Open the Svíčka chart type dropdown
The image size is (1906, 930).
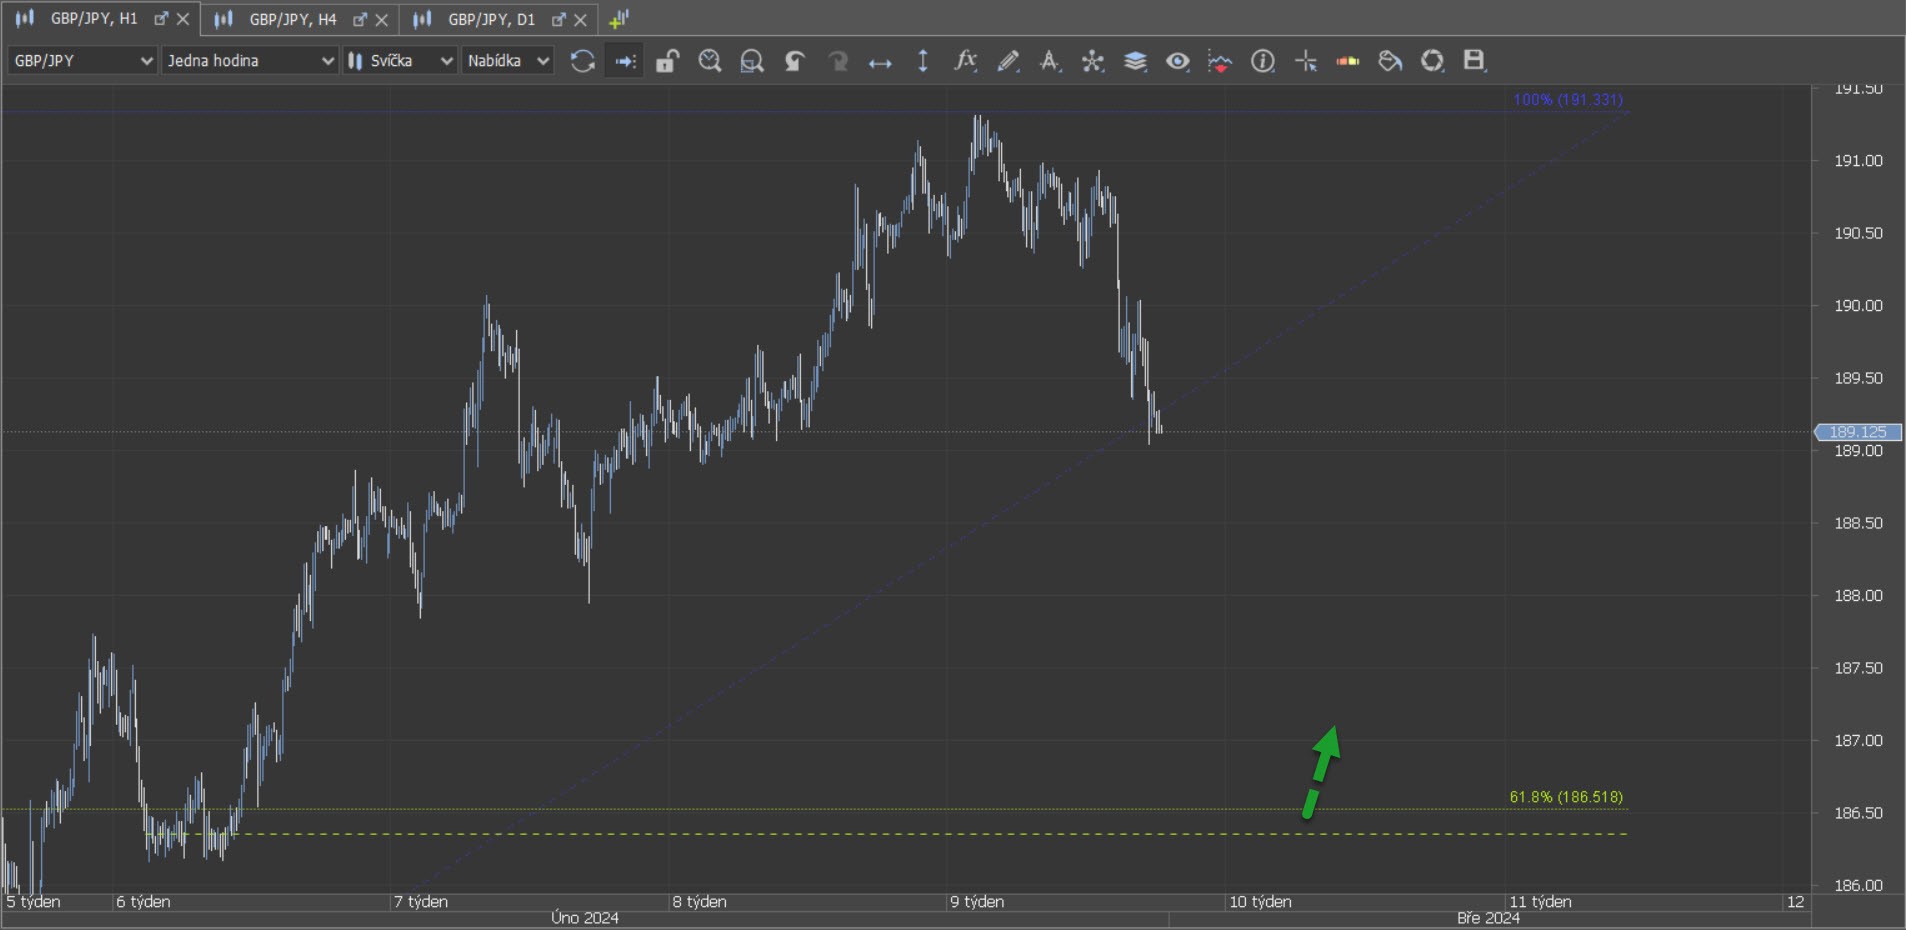click(400, 61)
